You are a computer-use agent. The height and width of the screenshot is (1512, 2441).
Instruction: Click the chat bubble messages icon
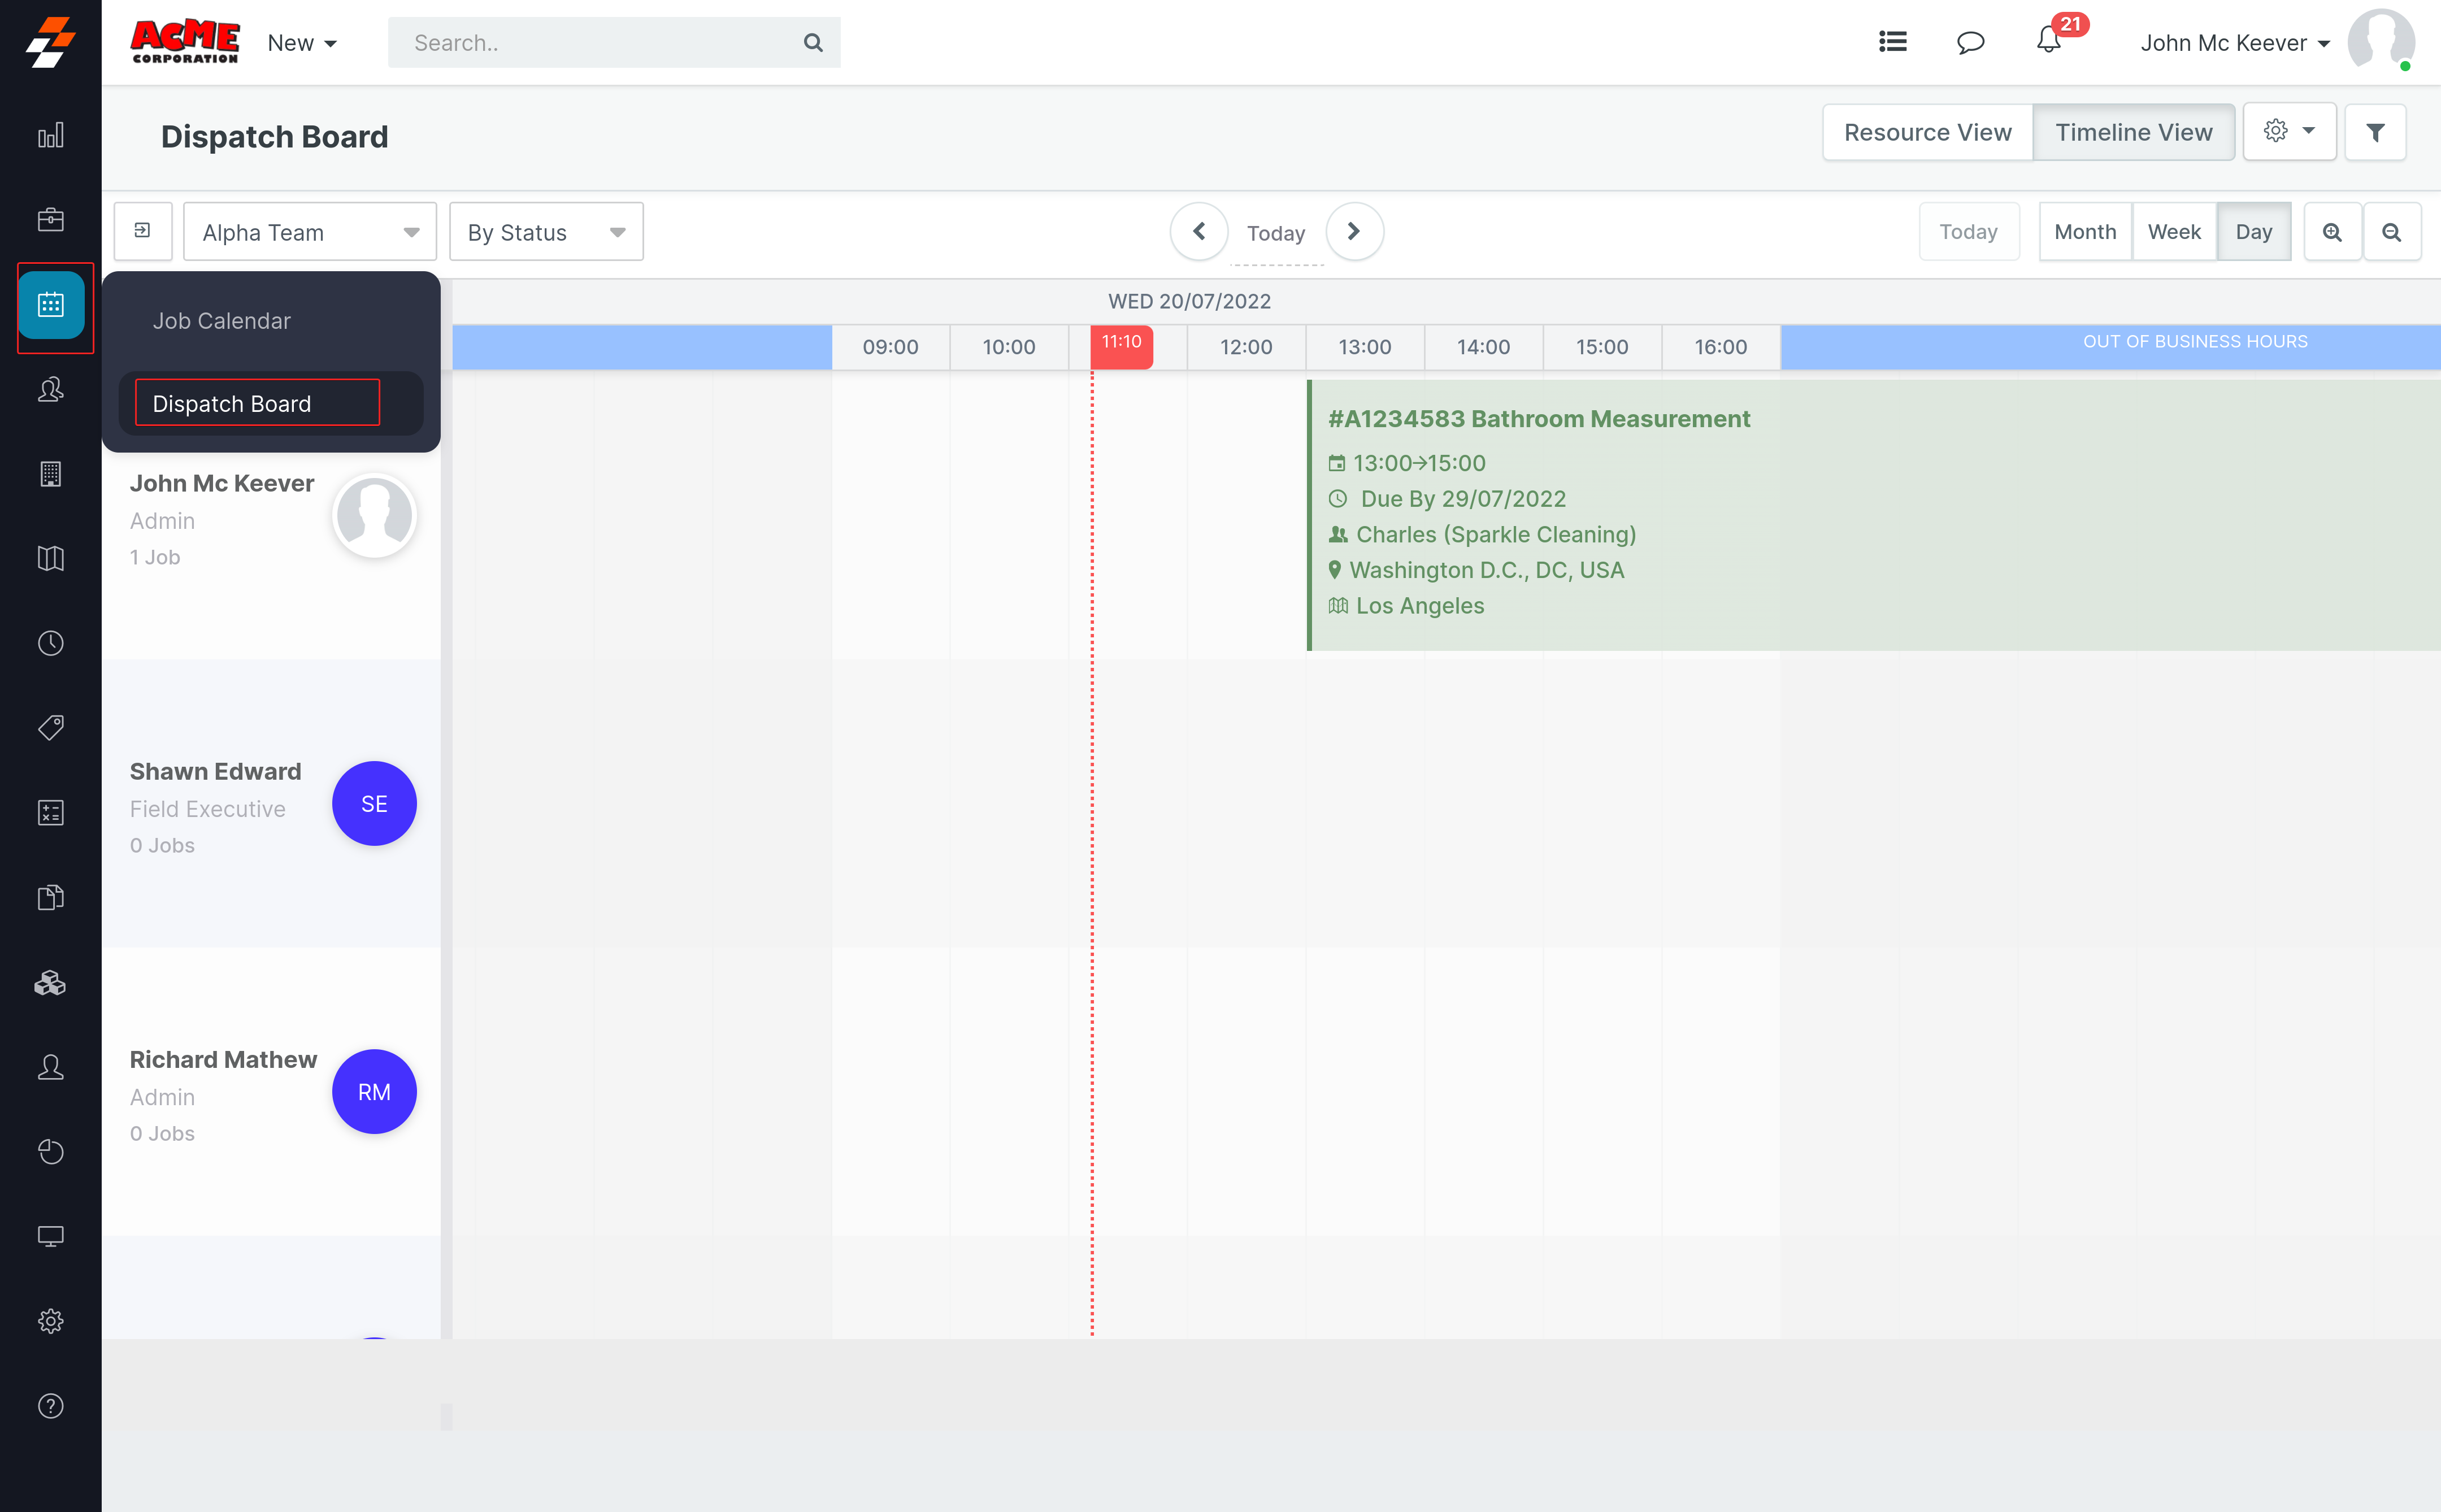1970,42
